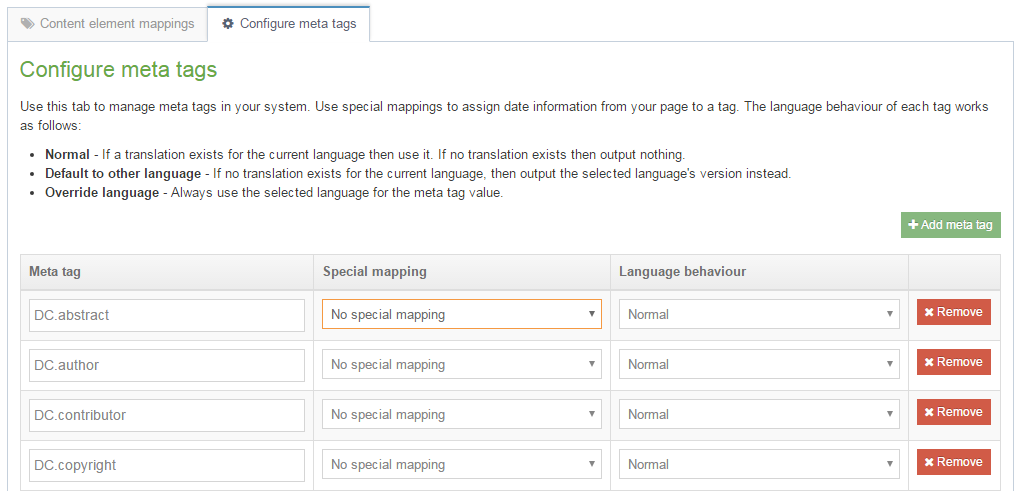Click the X icon on DC.abstract Remove button
Image resolution: width=1023 pixels, height=491 pixels.
[x=930, y=312]
